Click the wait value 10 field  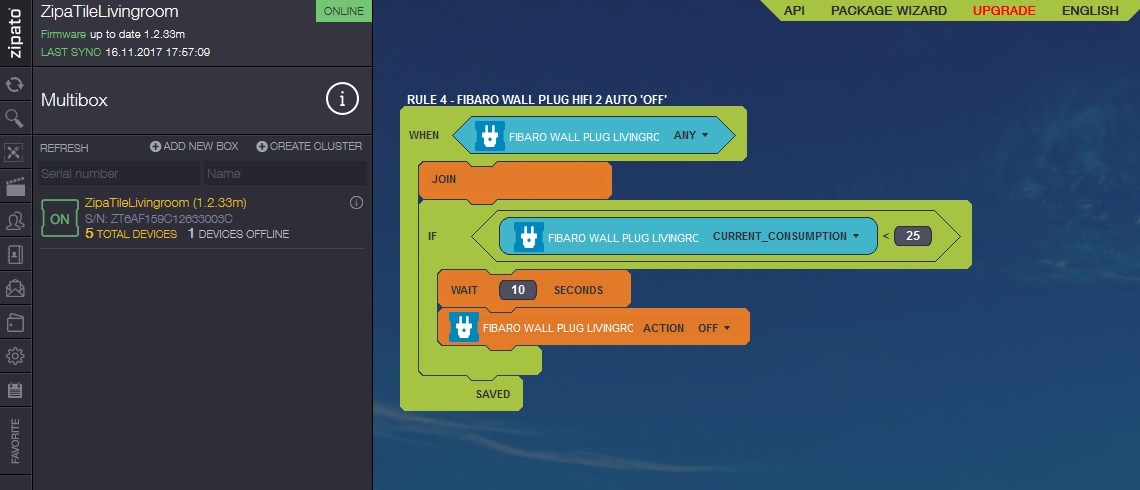pyautogui.click(x=518, y=290)
